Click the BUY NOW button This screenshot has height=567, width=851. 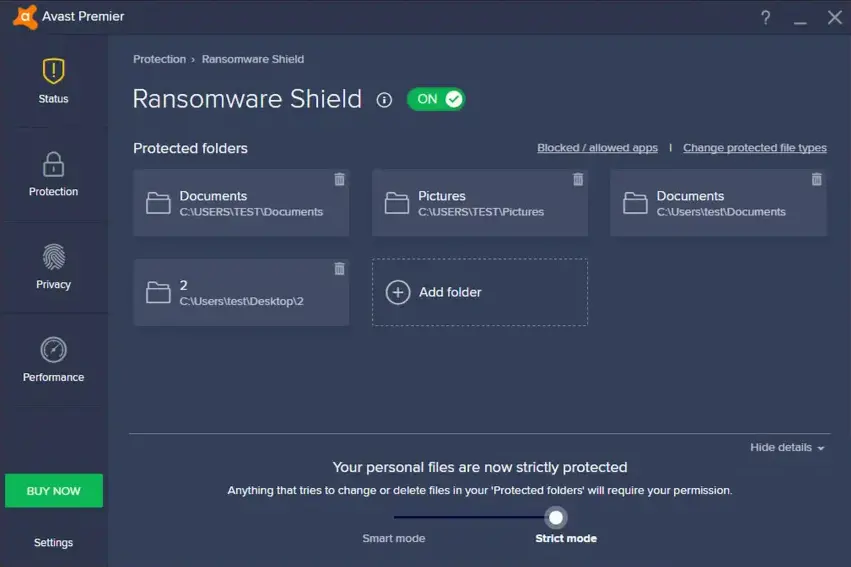coord(54,491)
